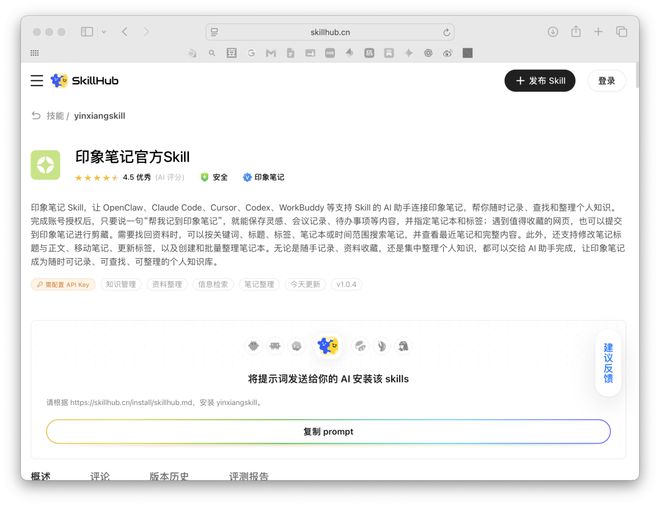Select the central SkillHub agent icon
Viewport: 660px width, 506px height.
click(x=328, y=346)
